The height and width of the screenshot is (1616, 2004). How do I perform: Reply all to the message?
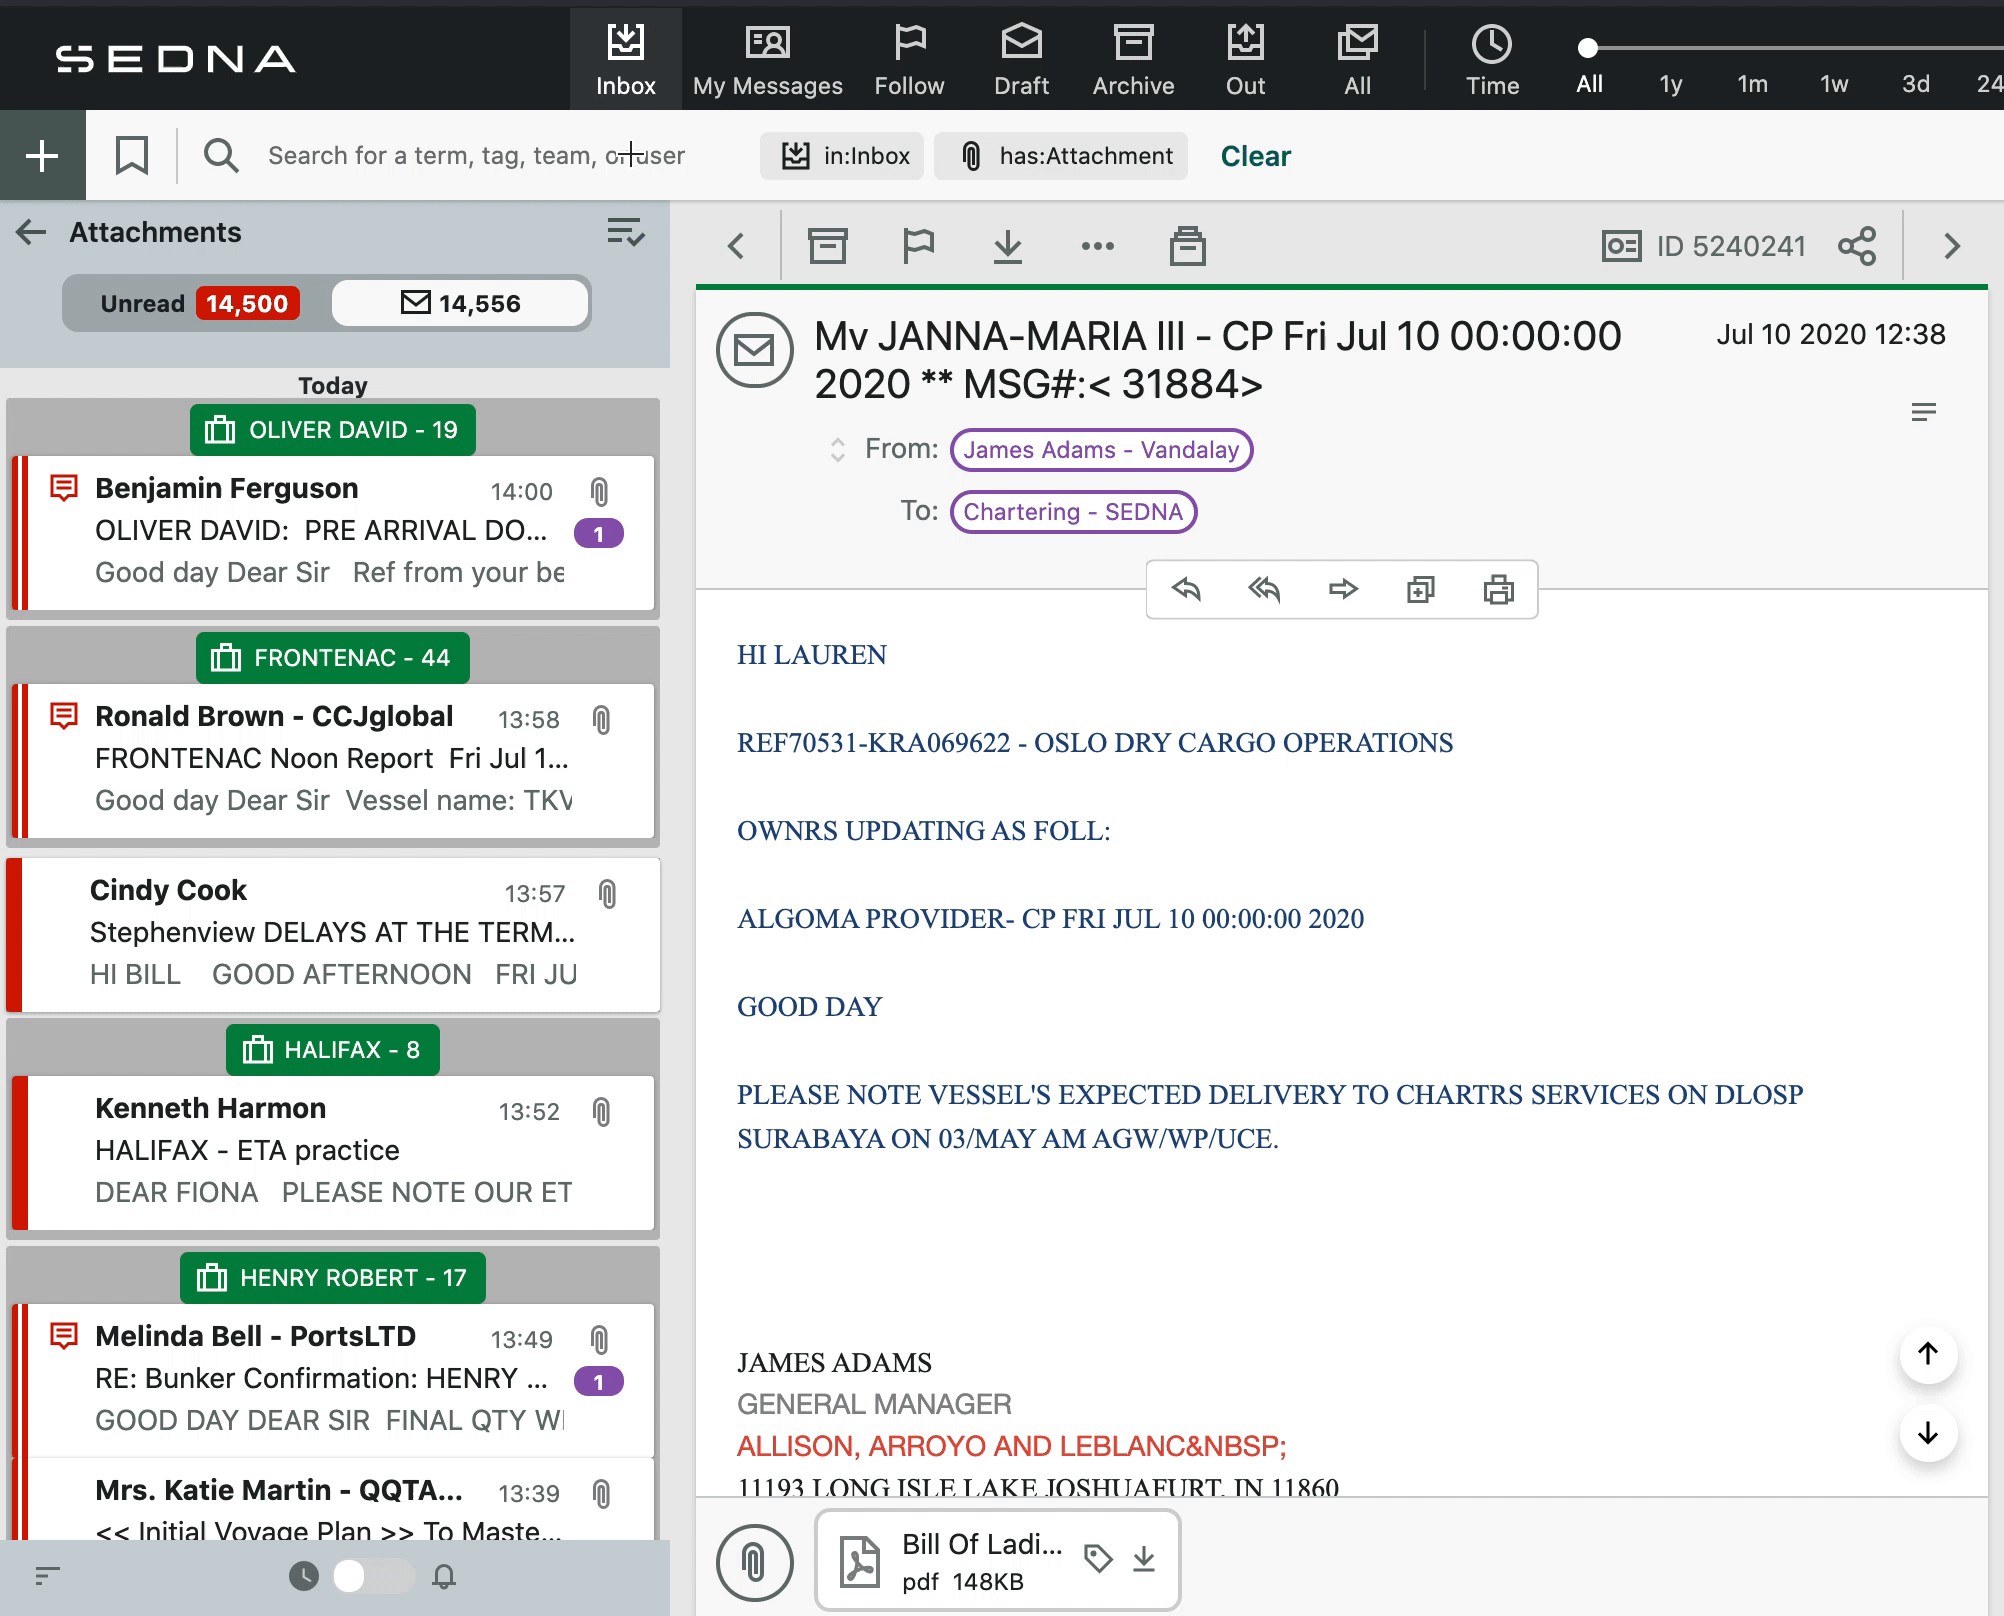(1264, 589)
